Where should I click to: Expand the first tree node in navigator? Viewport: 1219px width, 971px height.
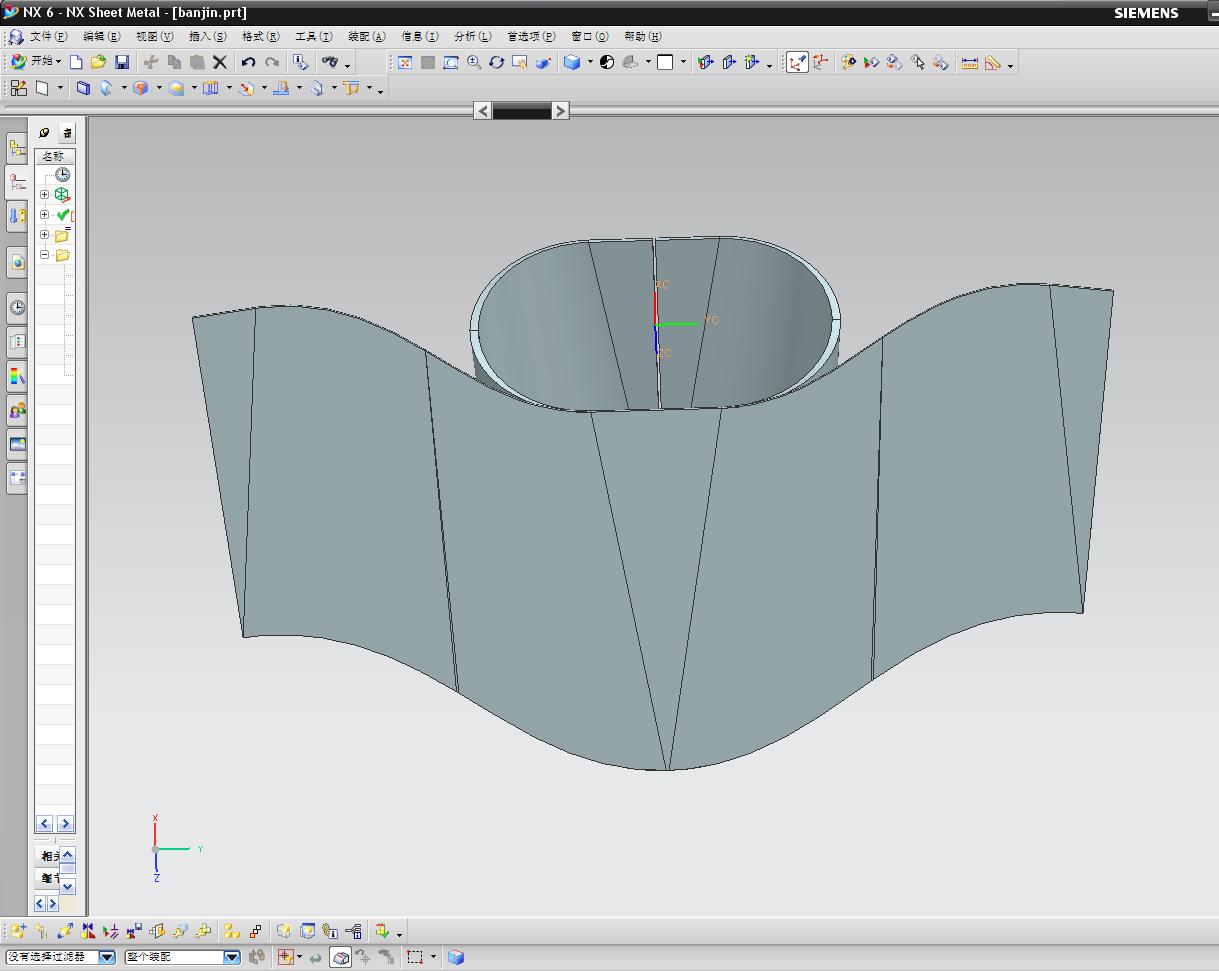(44, 195)
